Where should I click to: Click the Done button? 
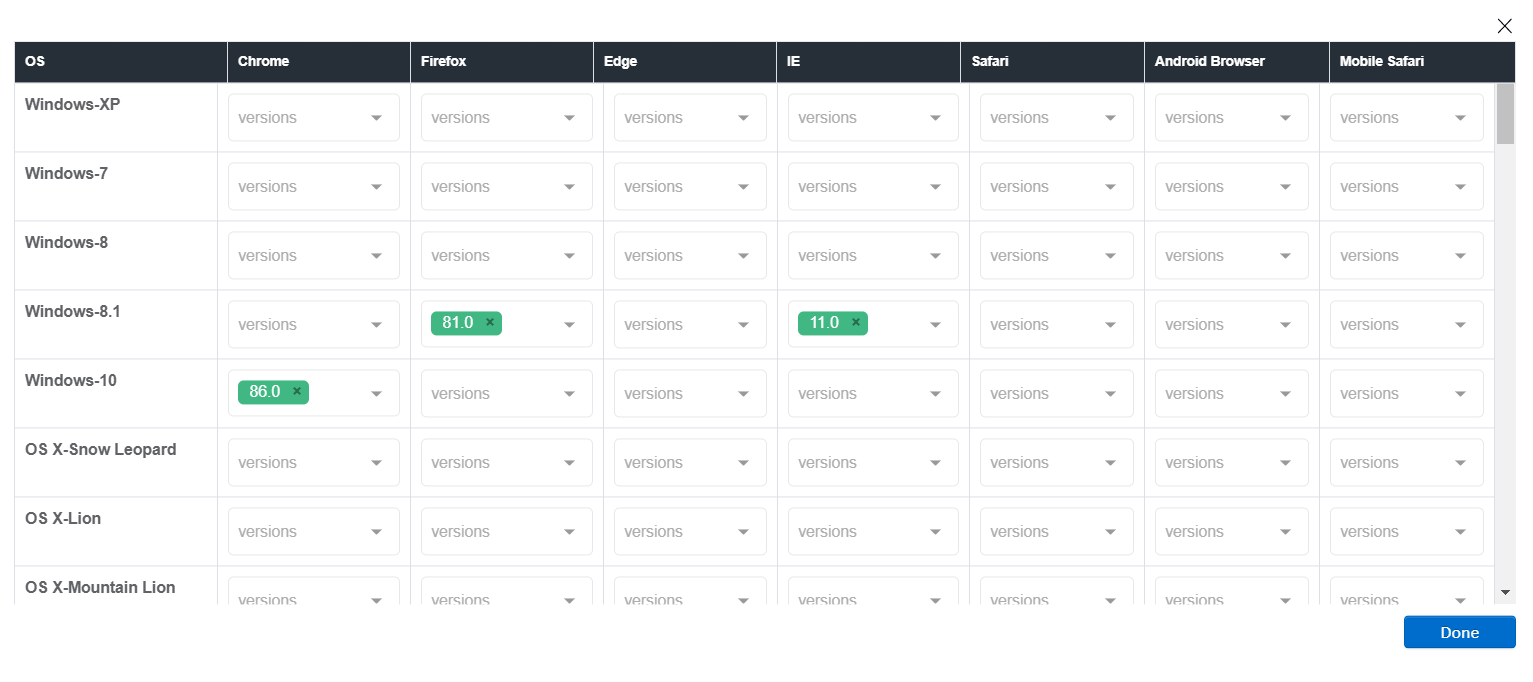(1459, 632)
